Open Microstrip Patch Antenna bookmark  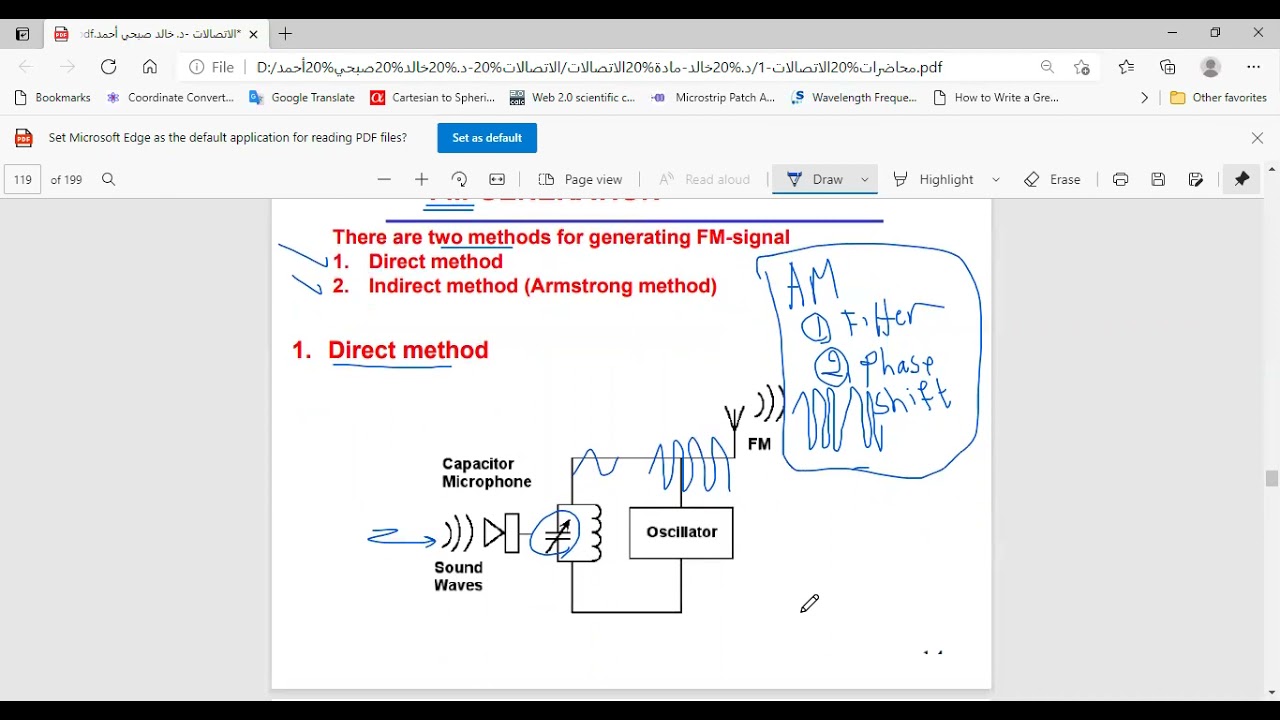click(x=713, y=98)
